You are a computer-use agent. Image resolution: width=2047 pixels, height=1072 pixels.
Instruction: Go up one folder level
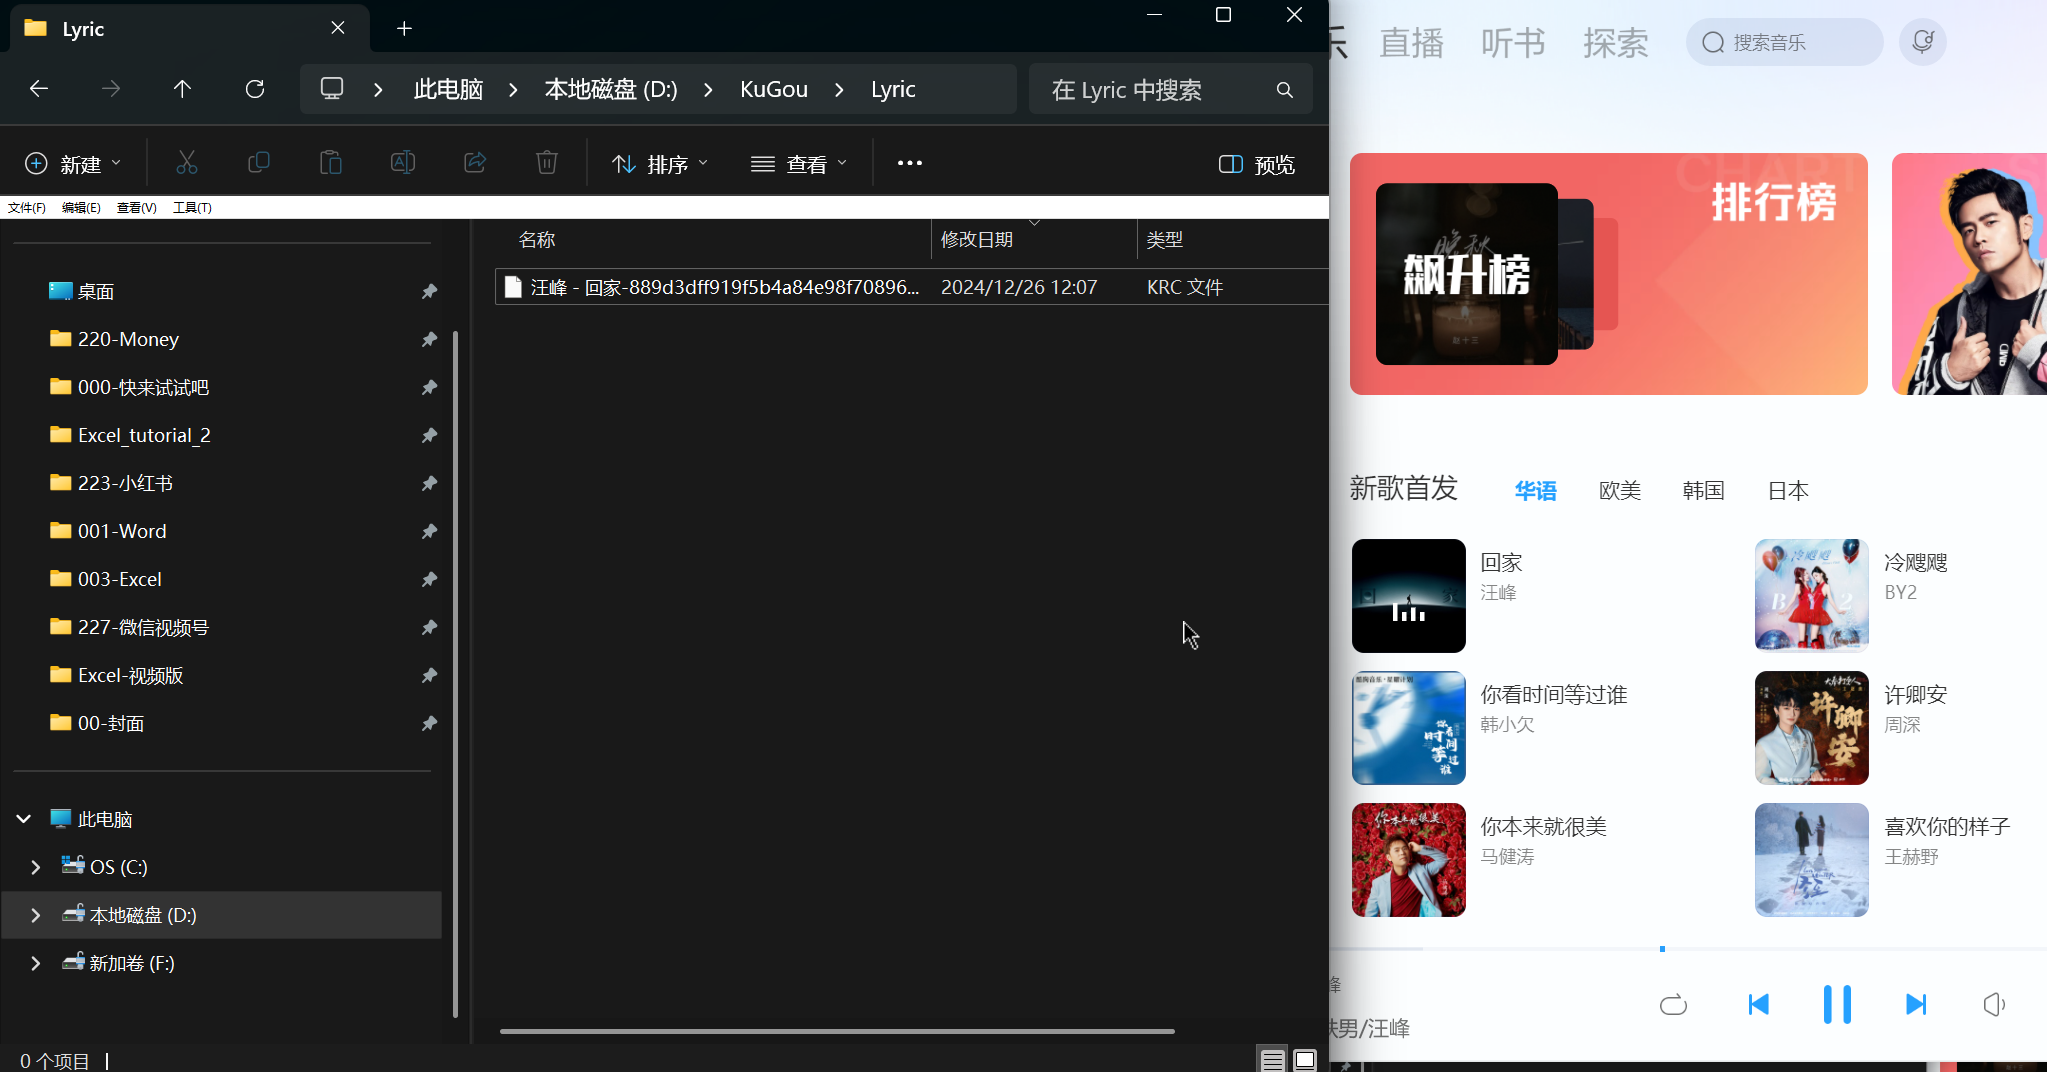(x=182, y=89)
